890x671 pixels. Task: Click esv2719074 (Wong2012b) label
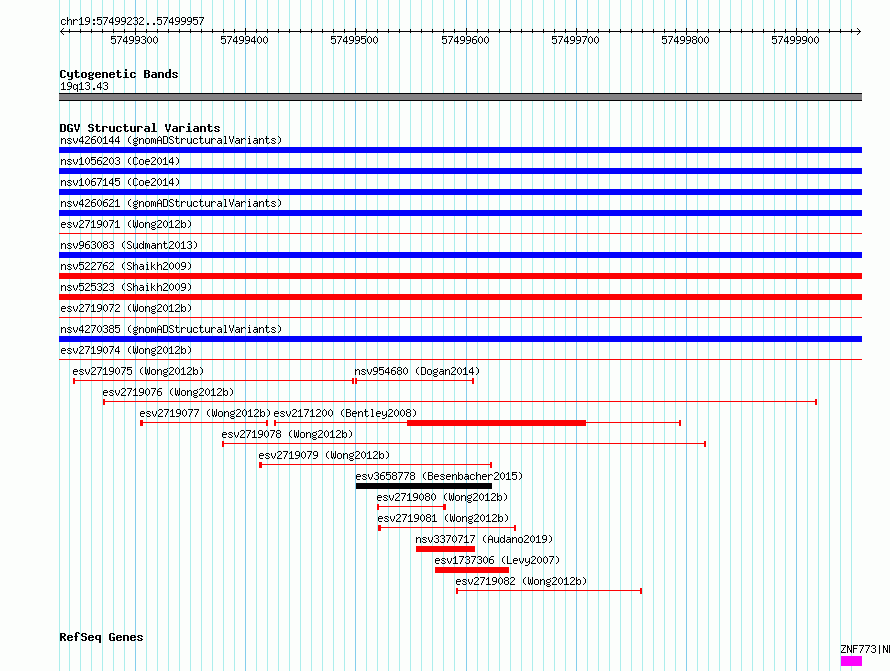pyautogui.click(x=126, y=350)
